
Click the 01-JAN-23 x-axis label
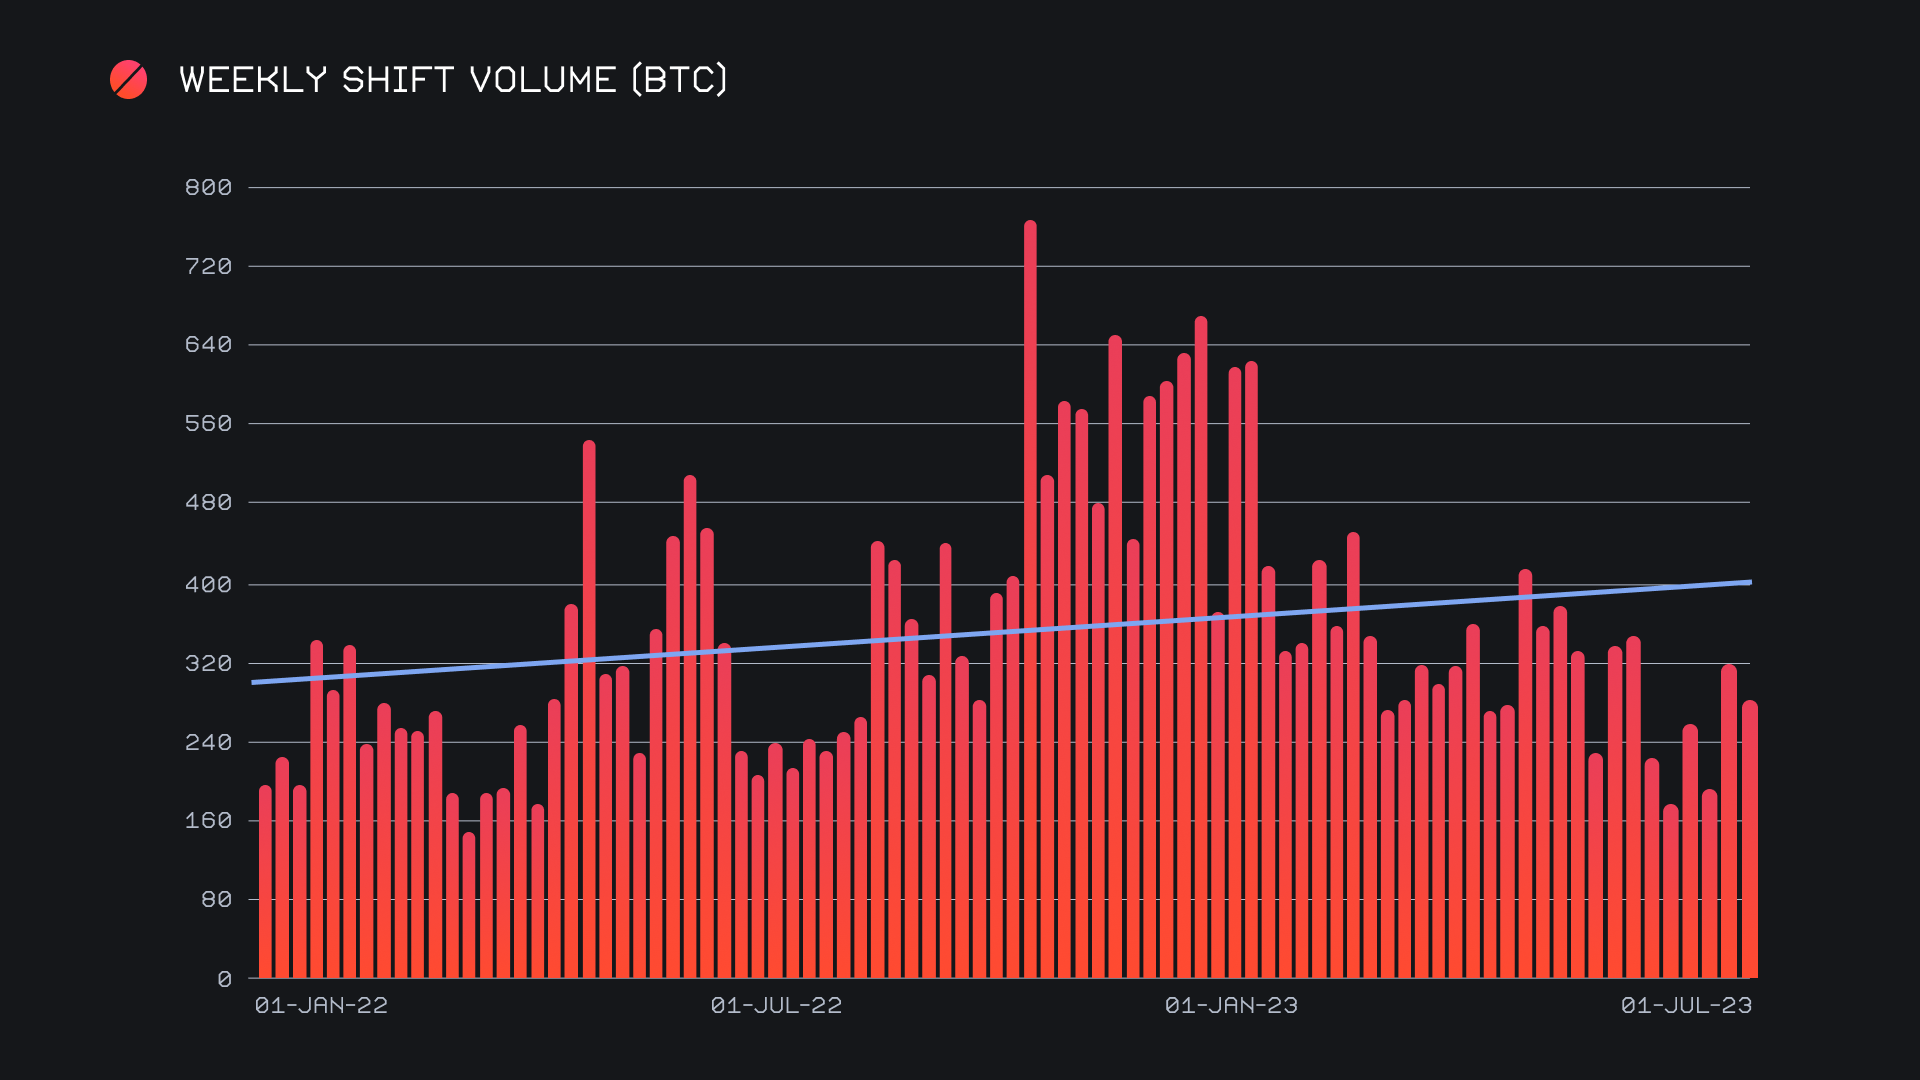(x=1231, y=1005)
